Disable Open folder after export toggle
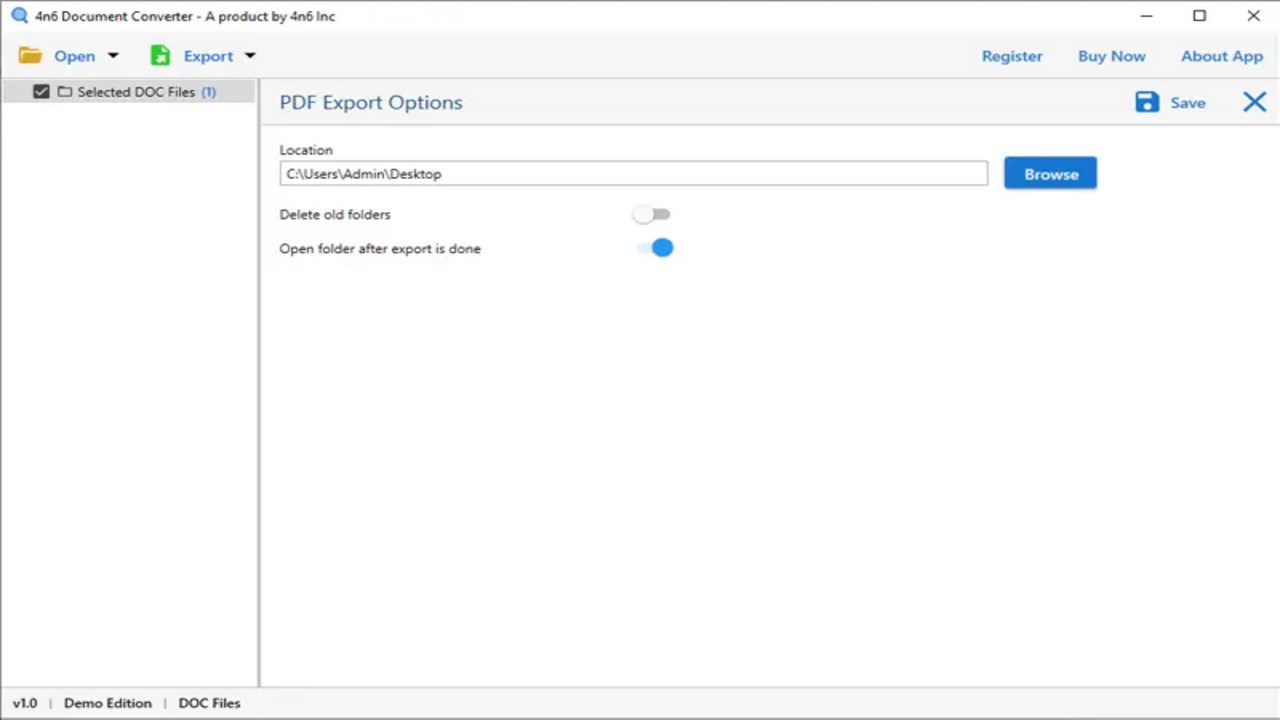The height and width of the screenshot is (720, 1280). 655,247
